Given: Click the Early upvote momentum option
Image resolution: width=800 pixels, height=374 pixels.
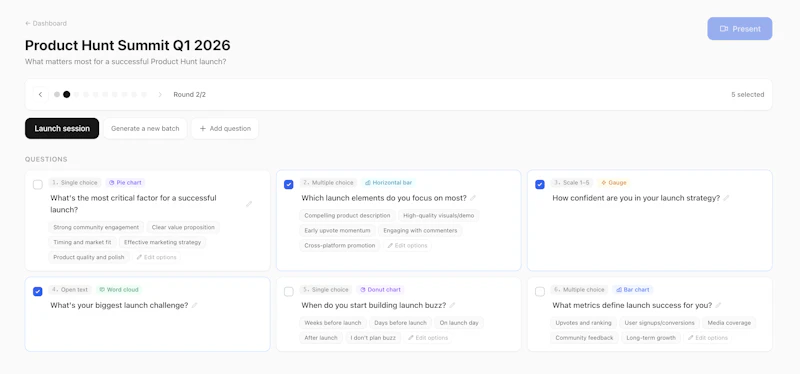Looking at the screenshot, I should 337,231.
